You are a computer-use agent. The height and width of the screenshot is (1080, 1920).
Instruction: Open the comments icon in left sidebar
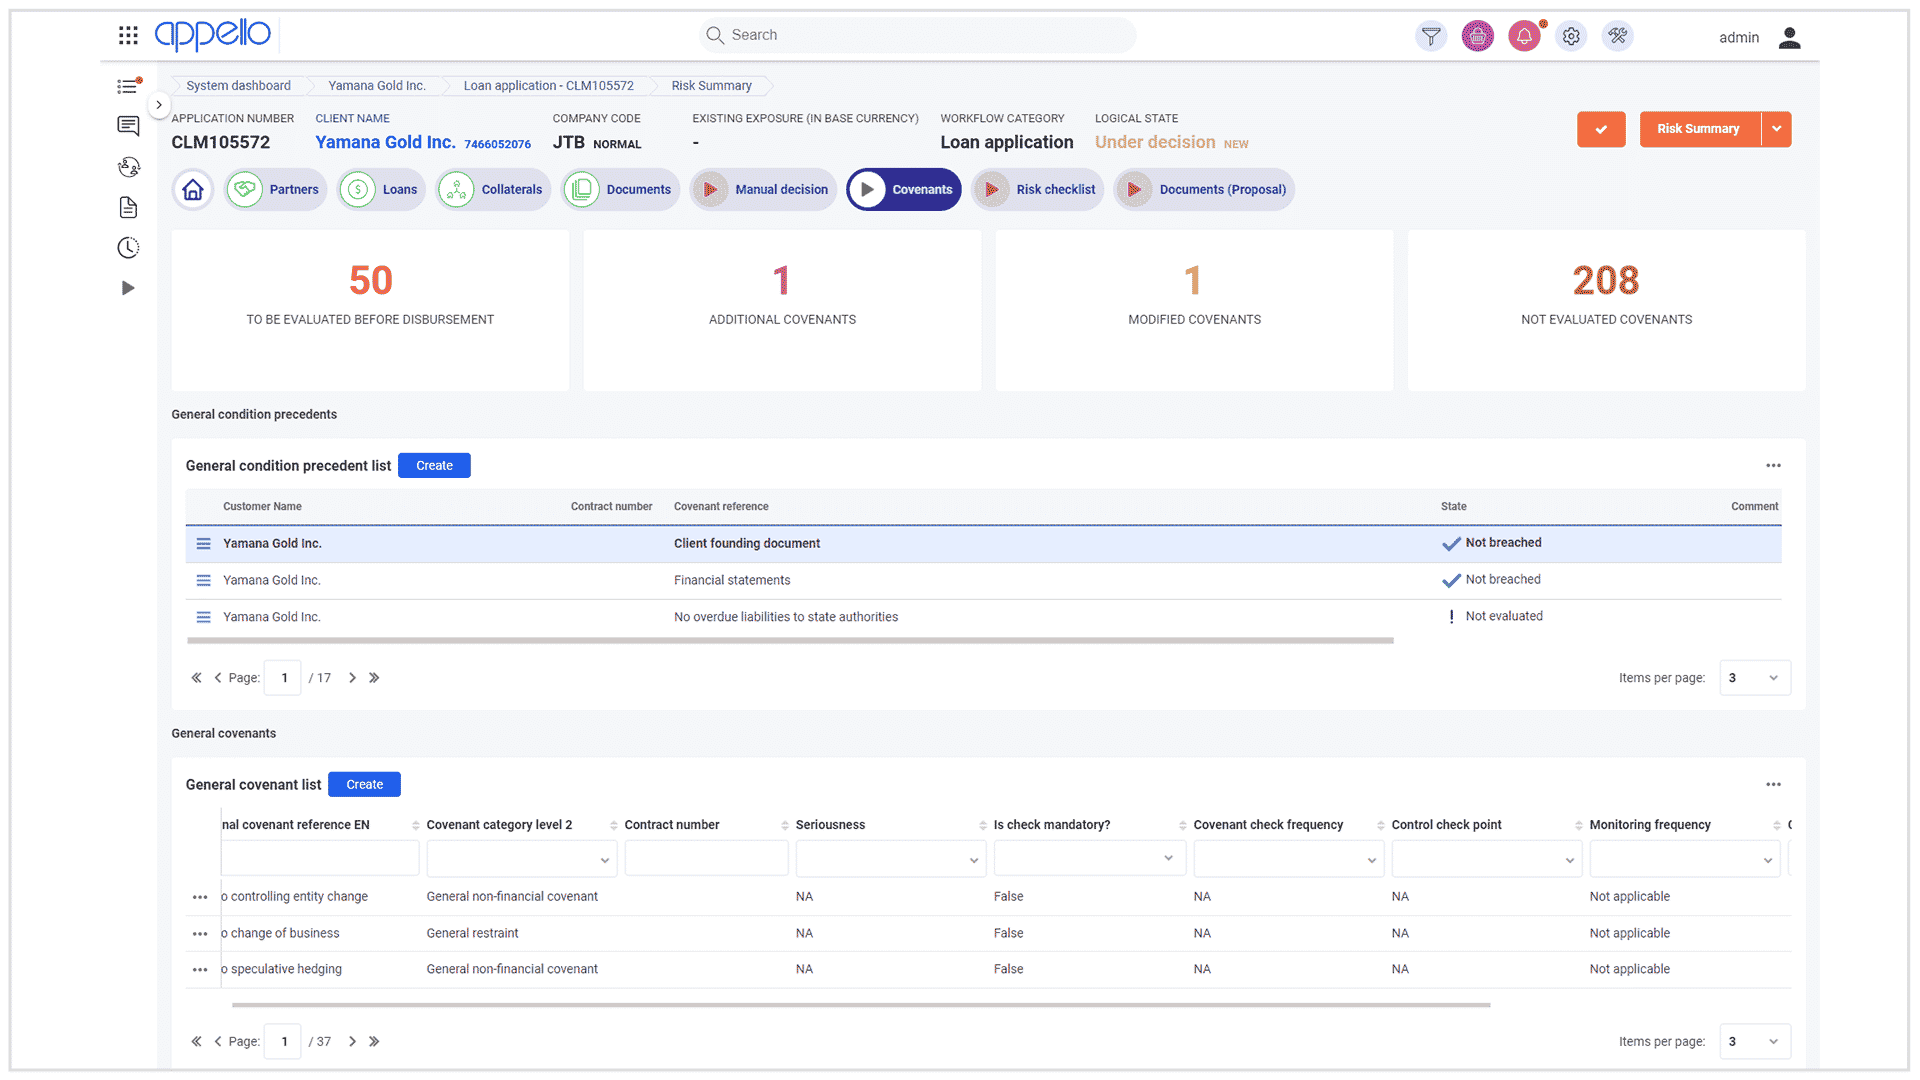(128, 126)
